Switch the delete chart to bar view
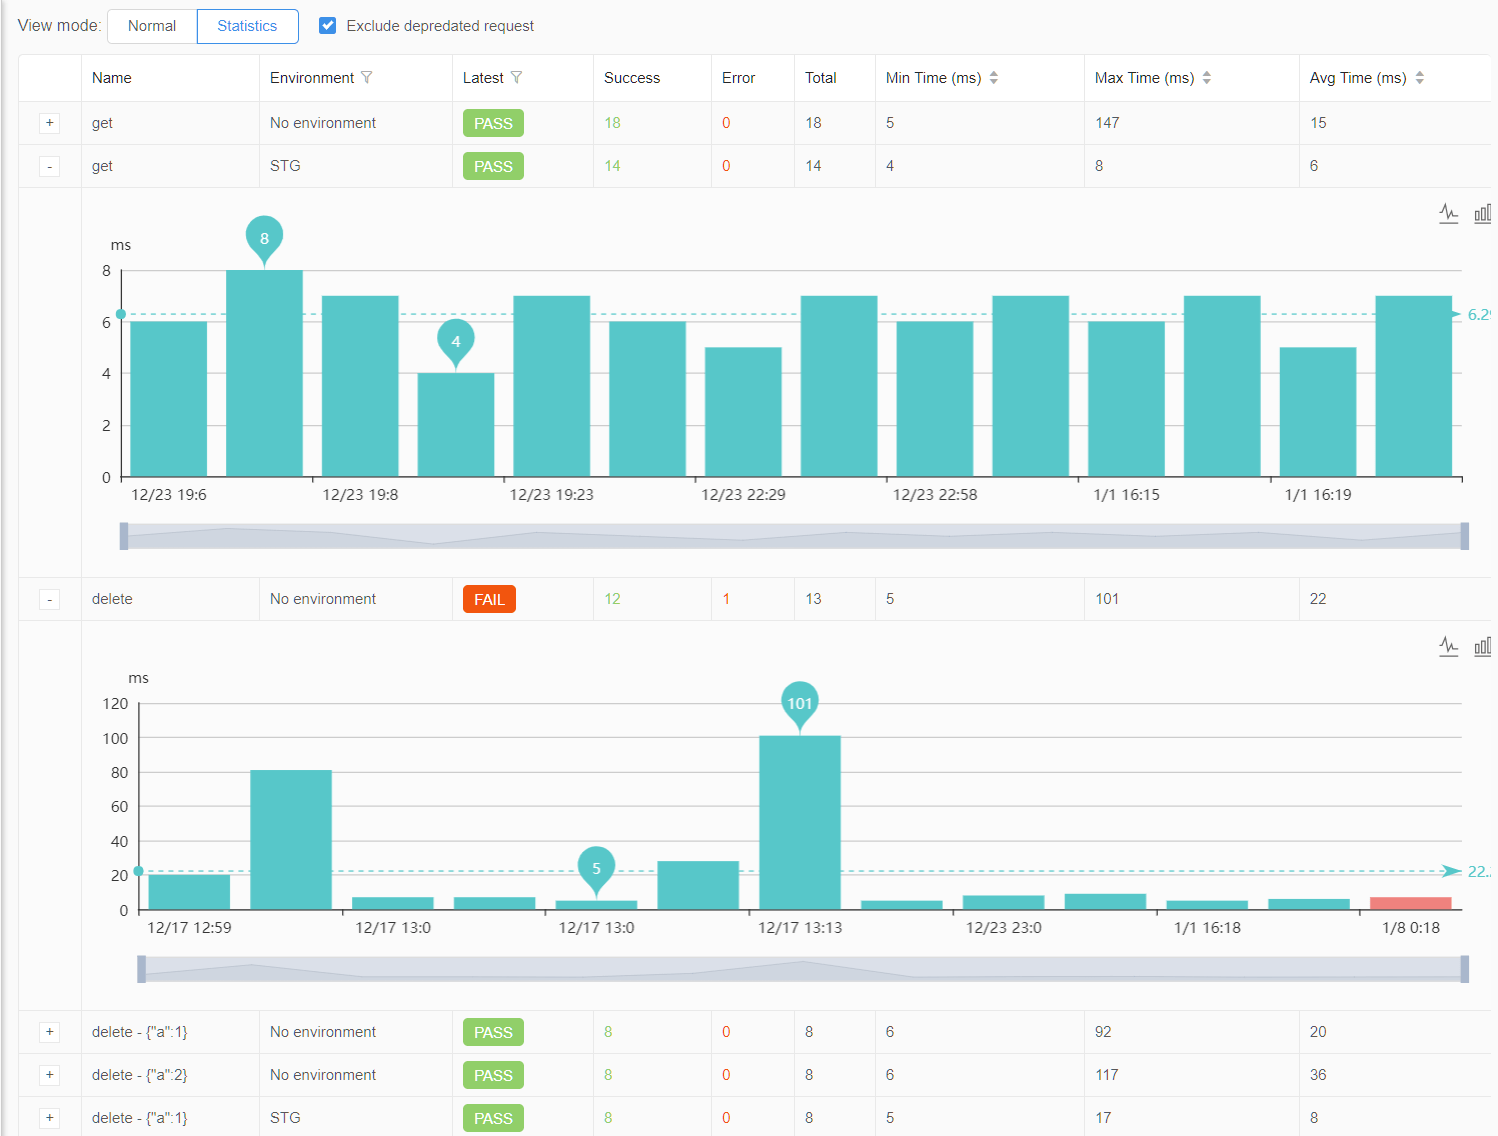1498x1136 pixels. tap(1484, 646)
